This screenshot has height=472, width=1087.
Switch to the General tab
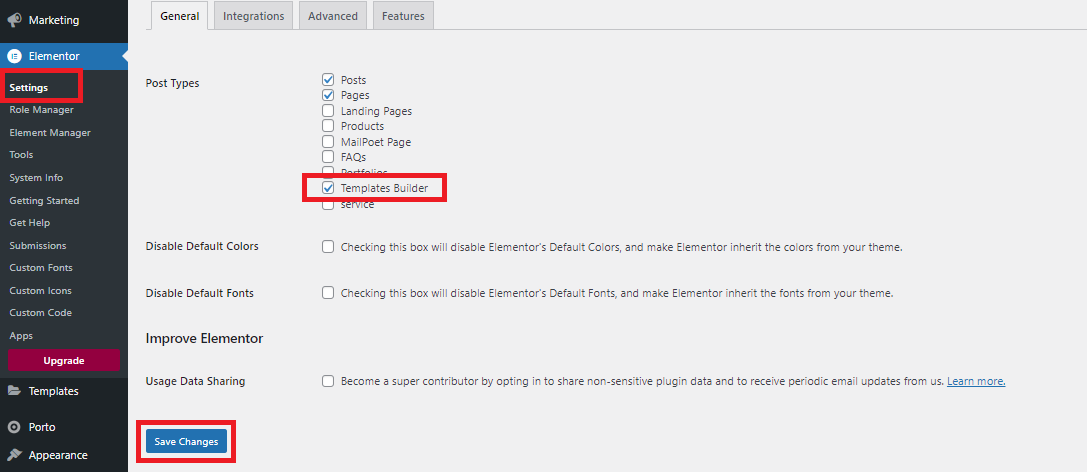coord(180,16)
